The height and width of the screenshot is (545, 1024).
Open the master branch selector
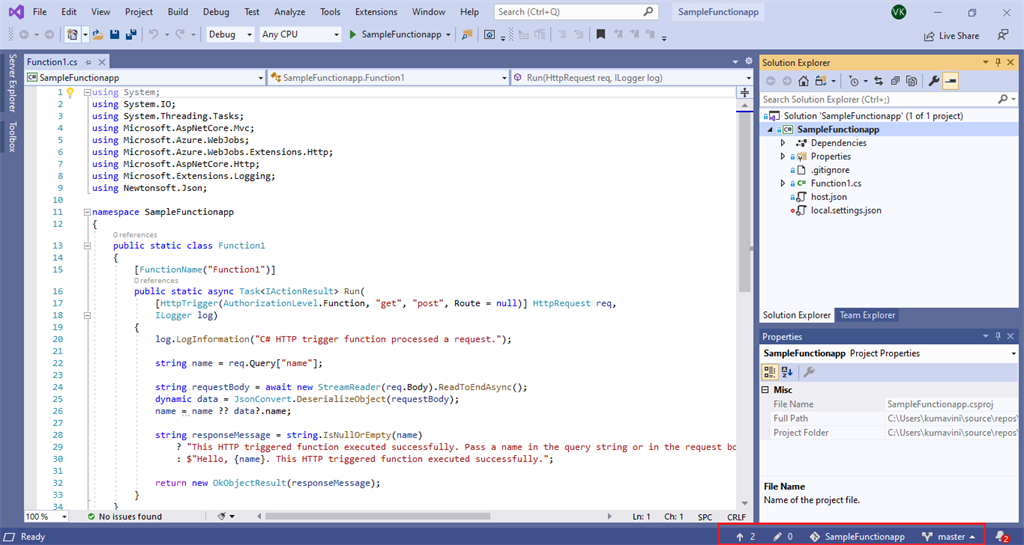[949, 537]
